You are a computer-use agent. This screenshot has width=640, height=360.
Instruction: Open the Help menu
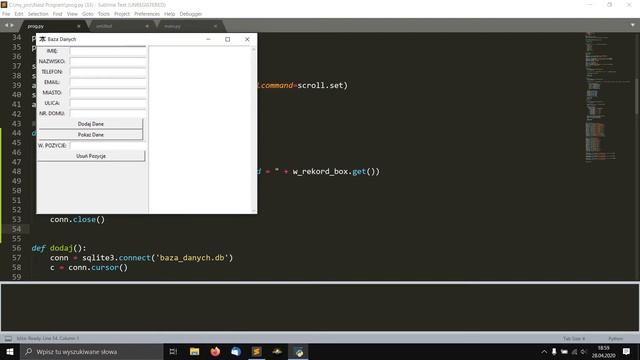click(169, 14)
